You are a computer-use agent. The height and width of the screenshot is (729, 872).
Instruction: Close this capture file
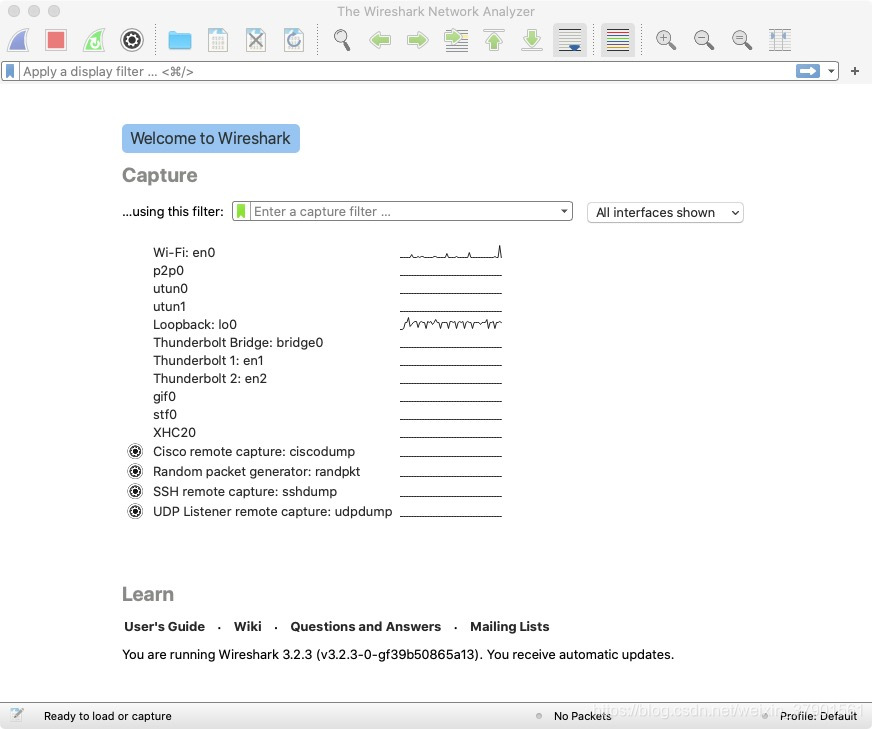coord(255,40)
